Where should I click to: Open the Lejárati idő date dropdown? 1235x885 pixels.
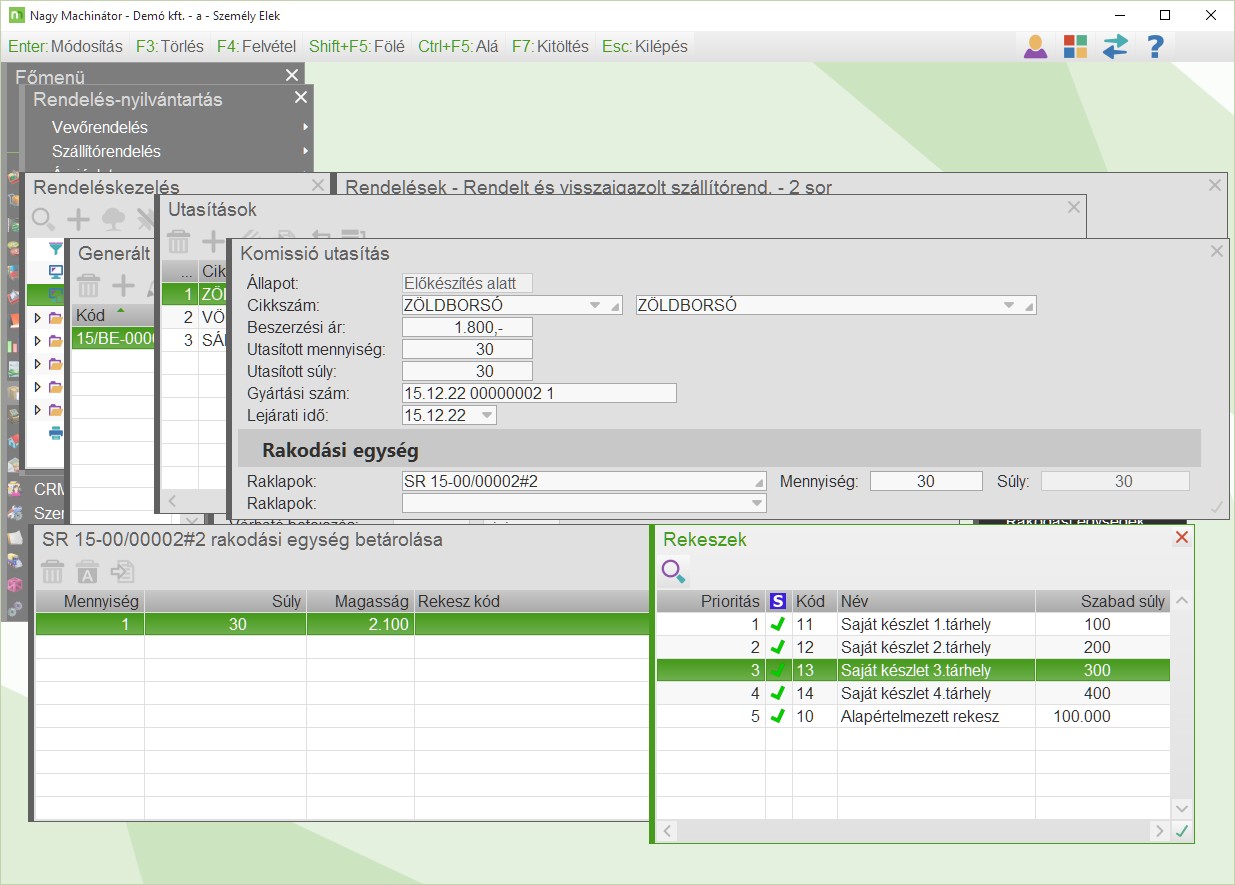486,415
